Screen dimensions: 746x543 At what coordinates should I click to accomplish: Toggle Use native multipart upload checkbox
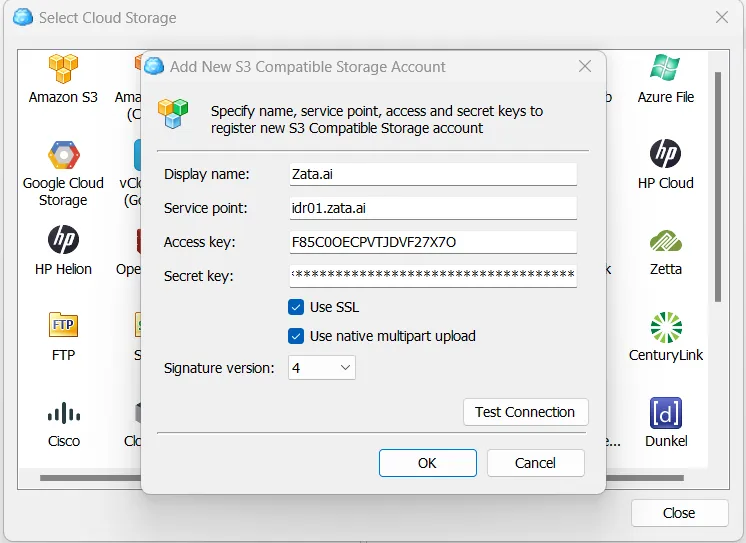click(296, 336)
